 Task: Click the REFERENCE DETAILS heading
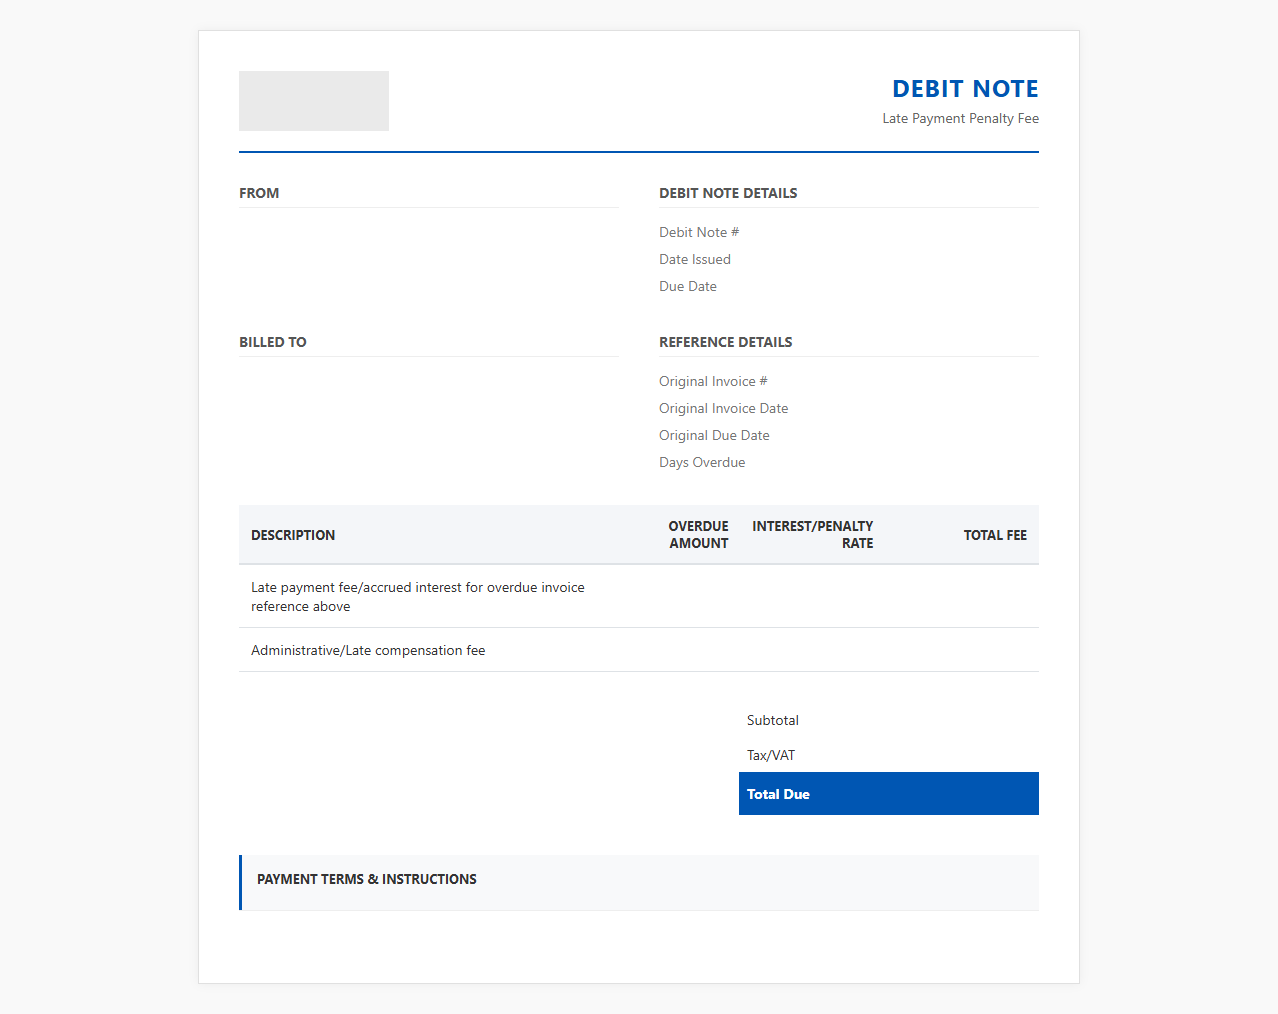point(725,342)
